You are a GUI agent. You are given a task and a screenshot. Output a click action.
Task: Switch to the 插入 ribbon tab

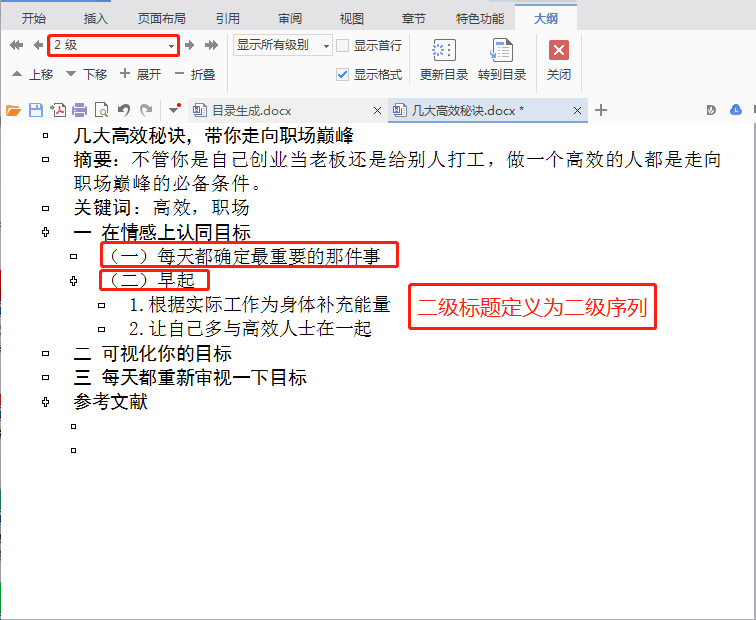click(95, 19)
